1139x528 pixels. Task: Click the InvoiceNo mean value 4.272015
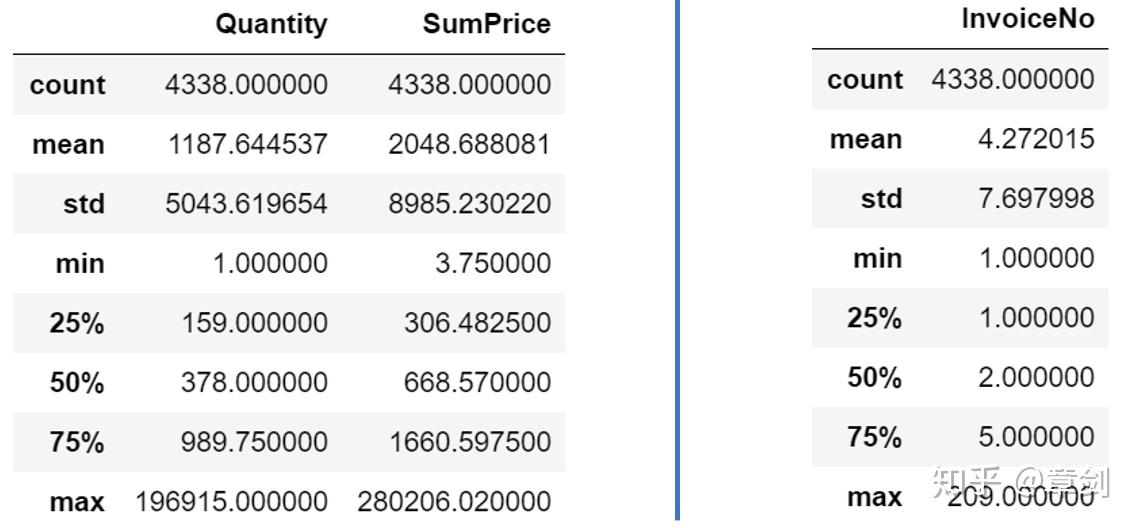click(1036, 139)
